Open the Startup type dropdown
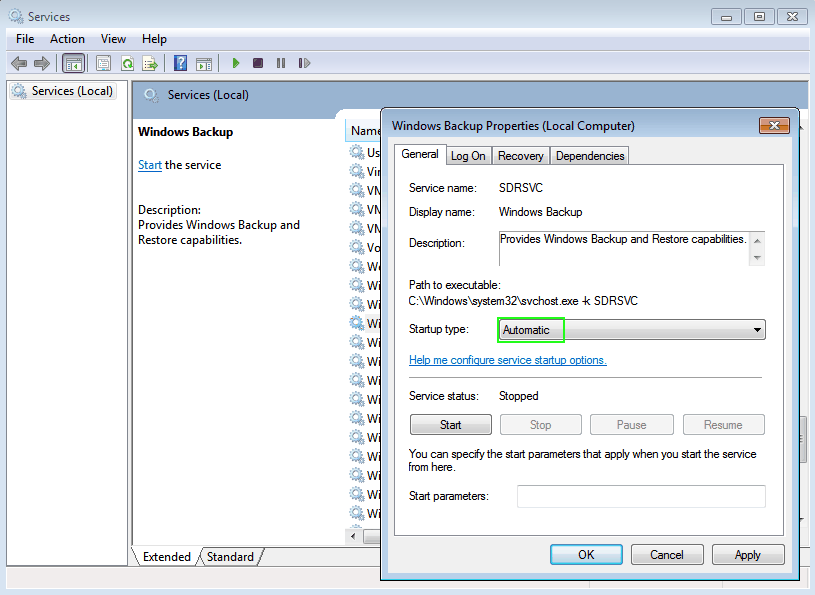The width and height of the screenshot is (815, 595). (632, 330)
